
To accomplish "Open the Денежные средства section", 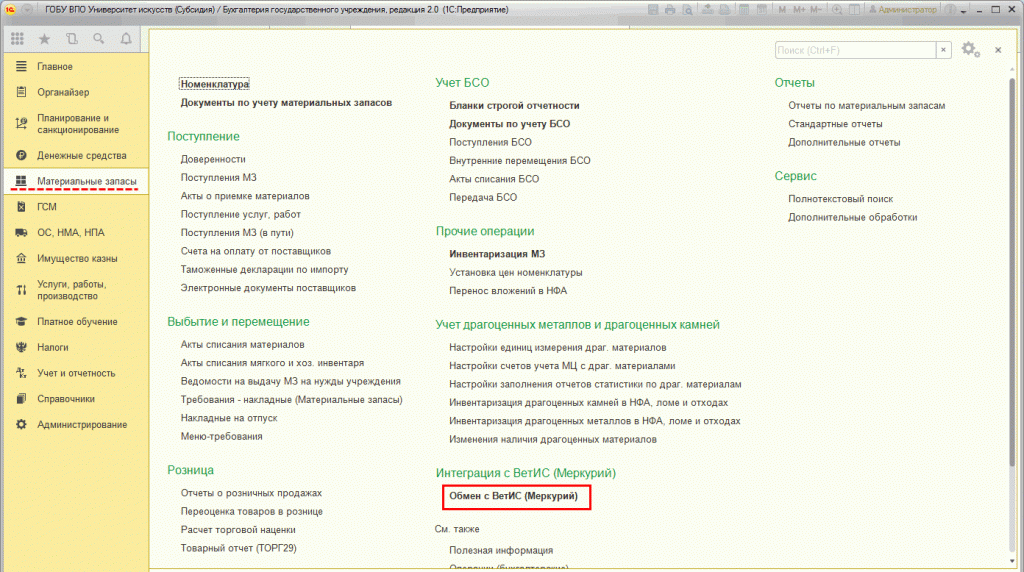I will [x=81, y=156].
